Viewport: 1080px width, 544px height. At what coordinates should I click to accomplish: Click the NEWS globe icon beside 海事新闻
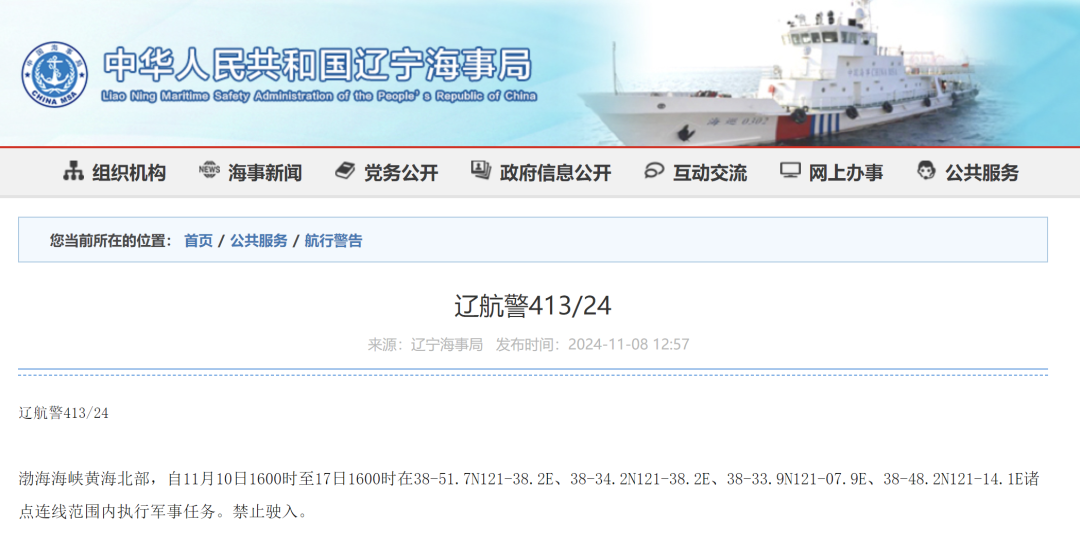(209, 169)
